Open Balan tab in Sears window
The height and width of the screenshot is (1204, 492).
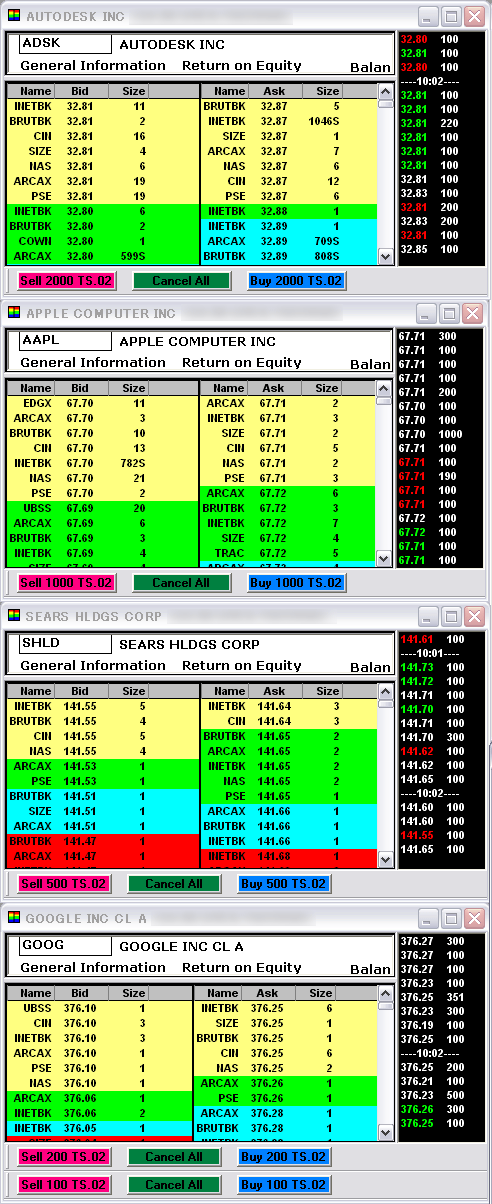point(371,667)
